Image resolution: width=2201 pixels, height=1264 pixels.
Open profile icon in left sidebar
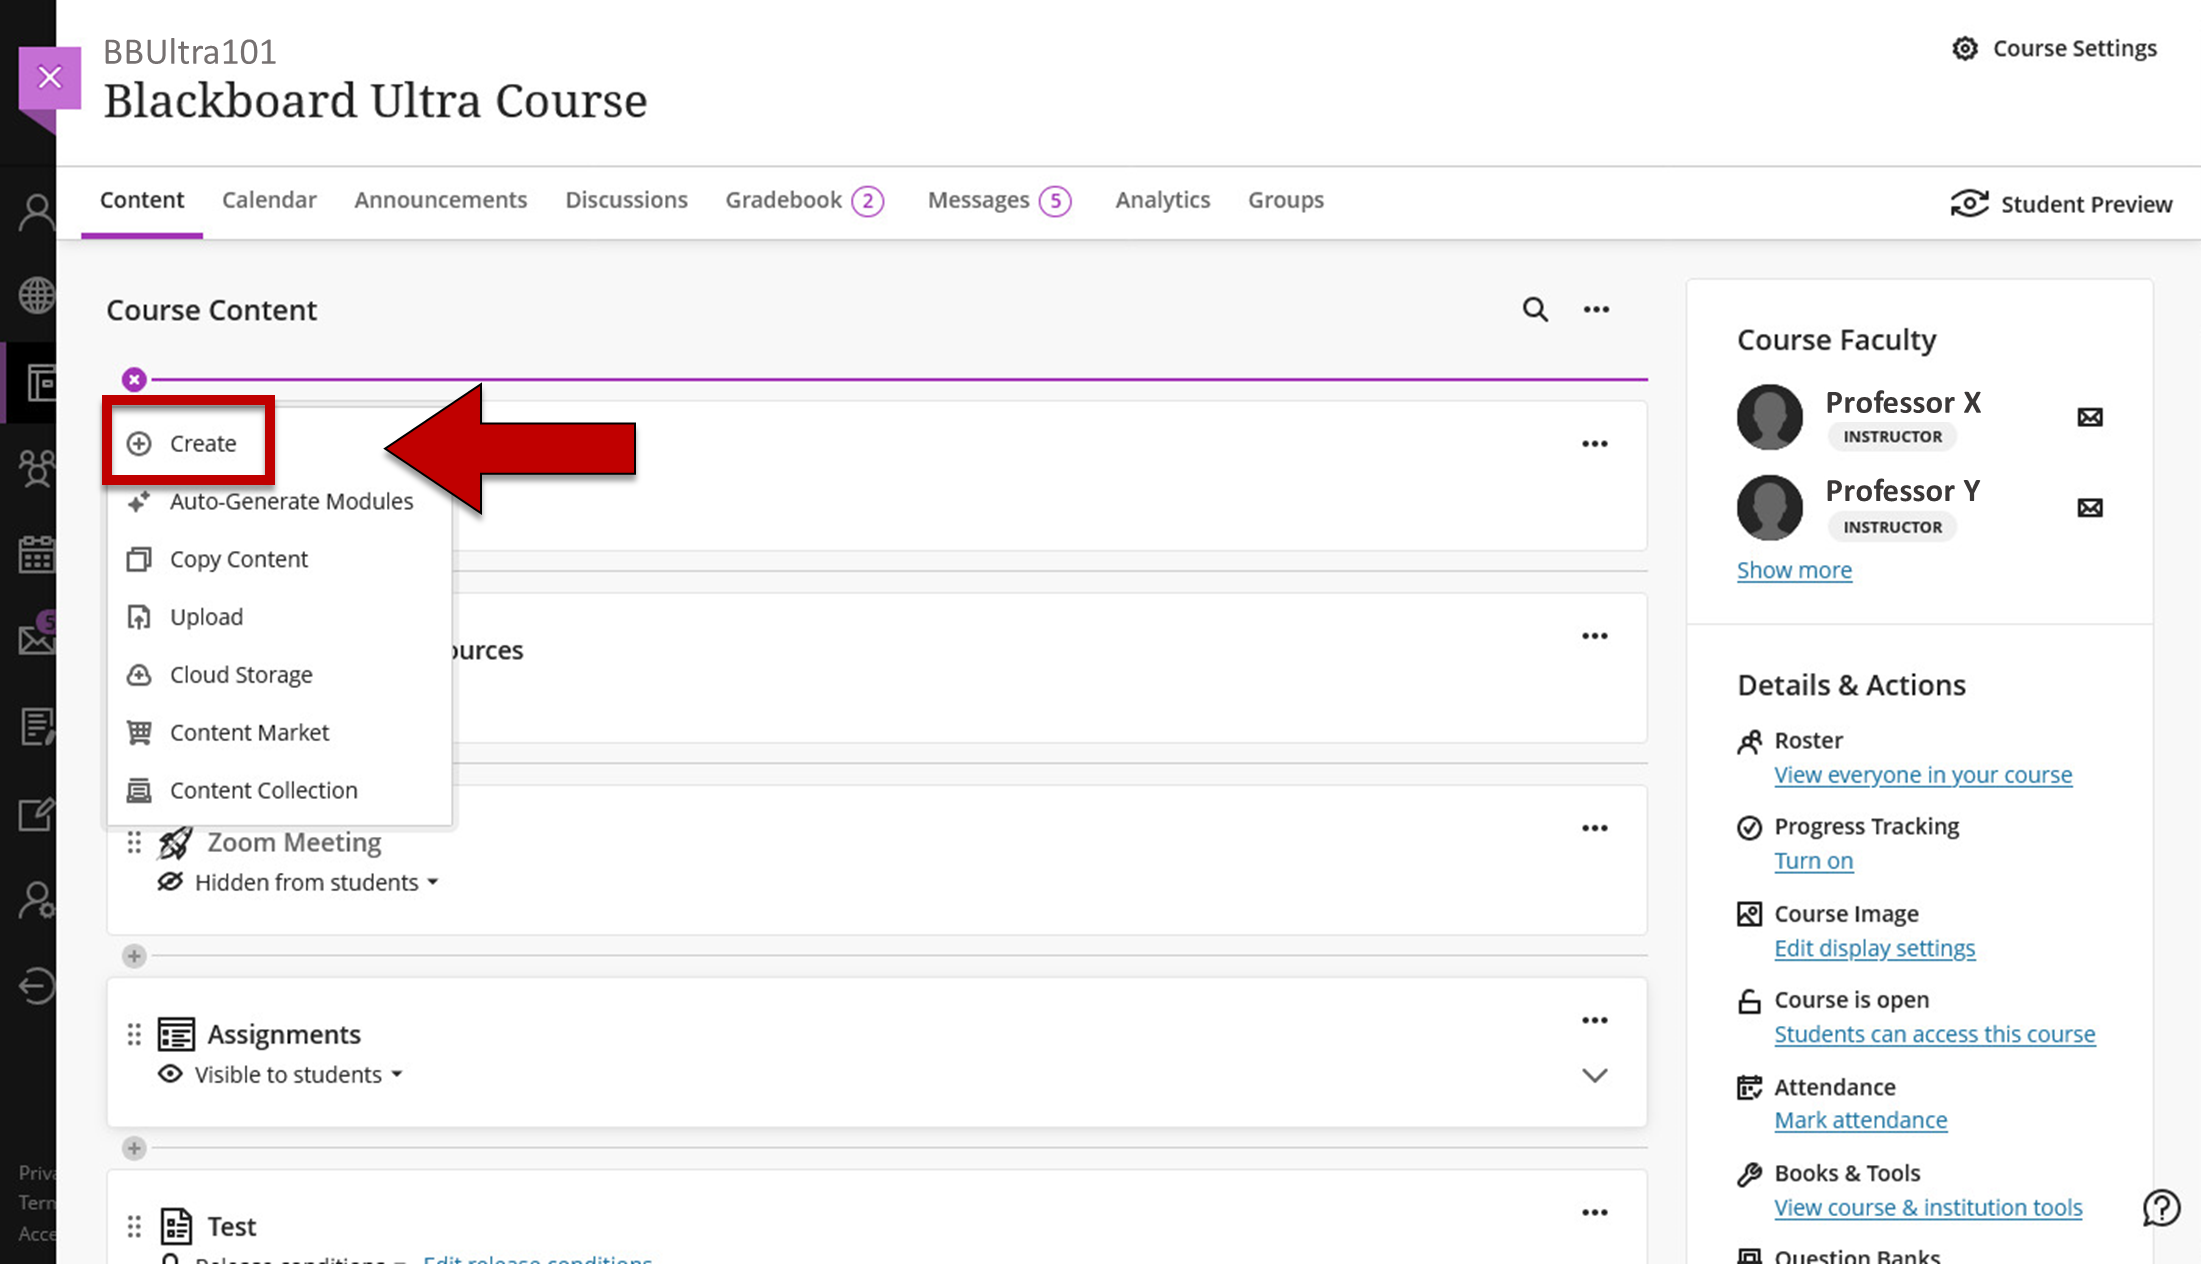point(37,211)
